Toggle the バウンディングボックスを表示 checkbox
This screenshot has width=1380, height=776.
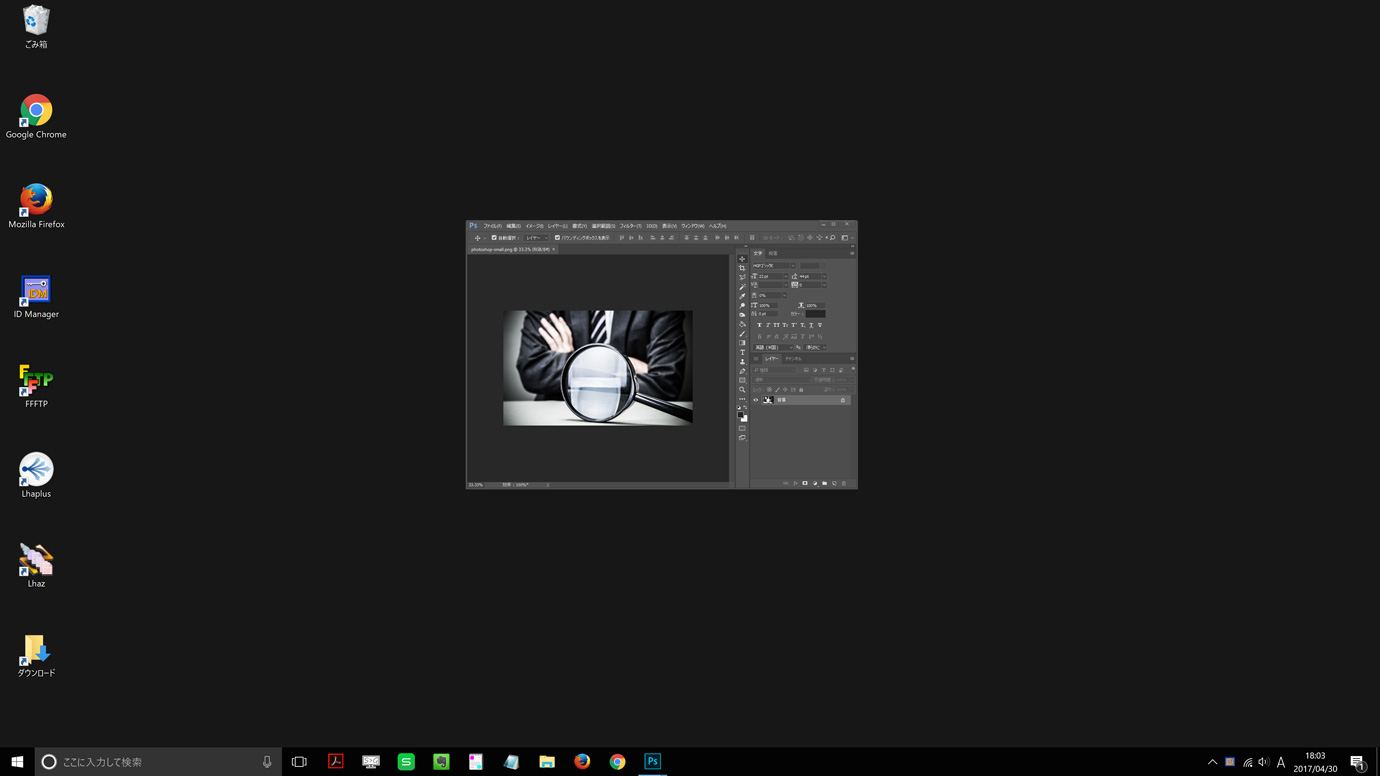(557, 238)
